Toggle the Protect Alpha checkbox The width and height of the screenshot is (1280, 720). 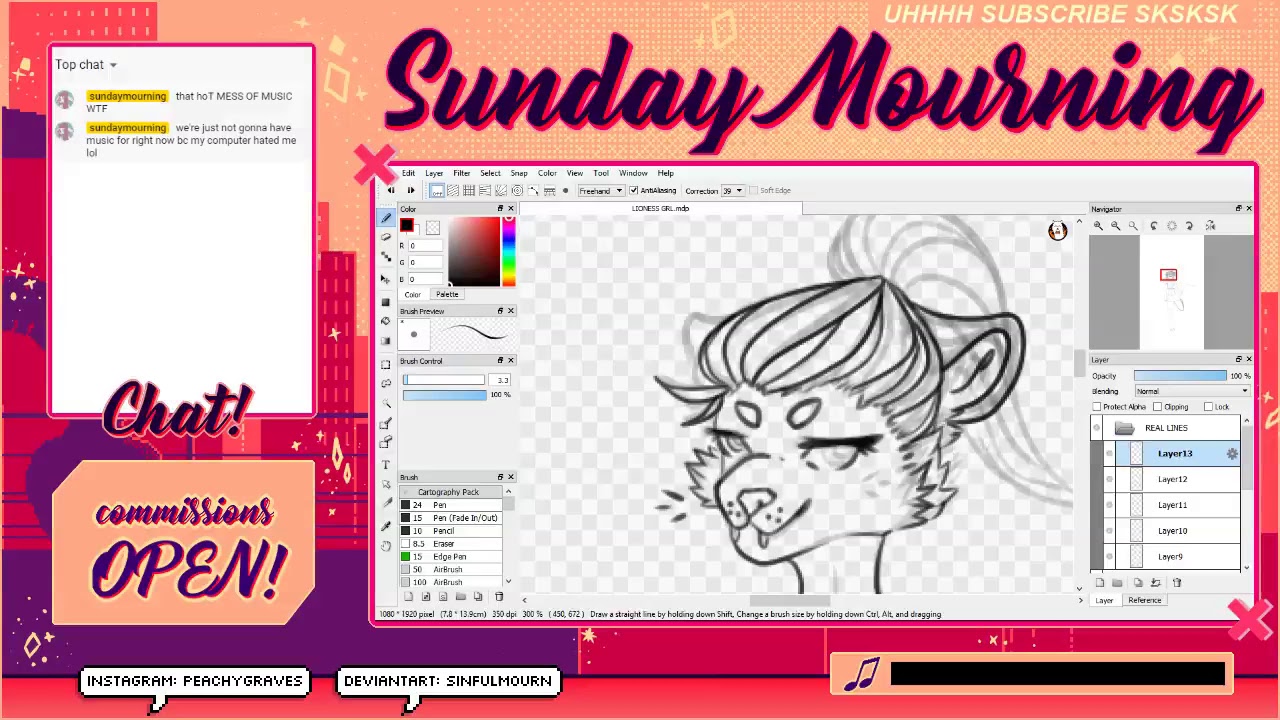1098,407
